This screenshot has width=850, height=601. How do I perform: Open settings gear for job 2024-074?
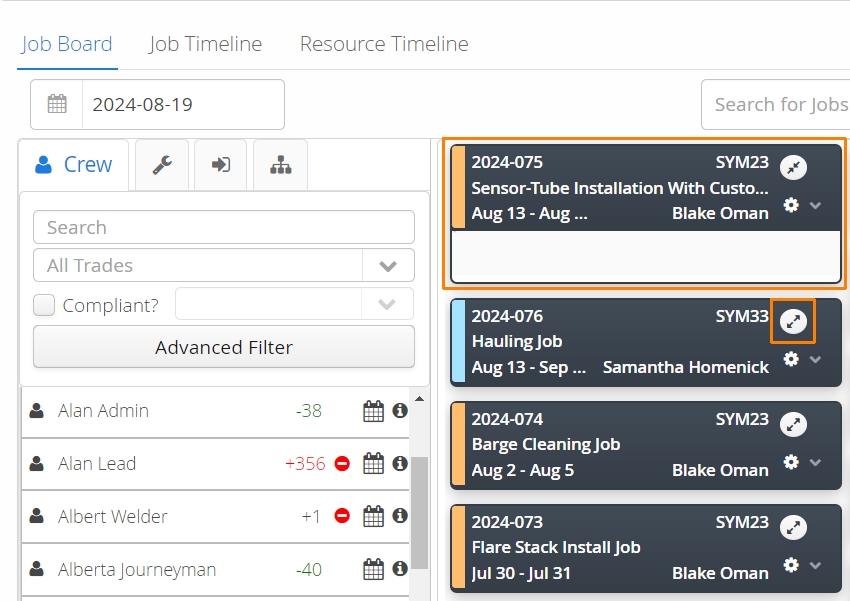[x=791, y=462]
